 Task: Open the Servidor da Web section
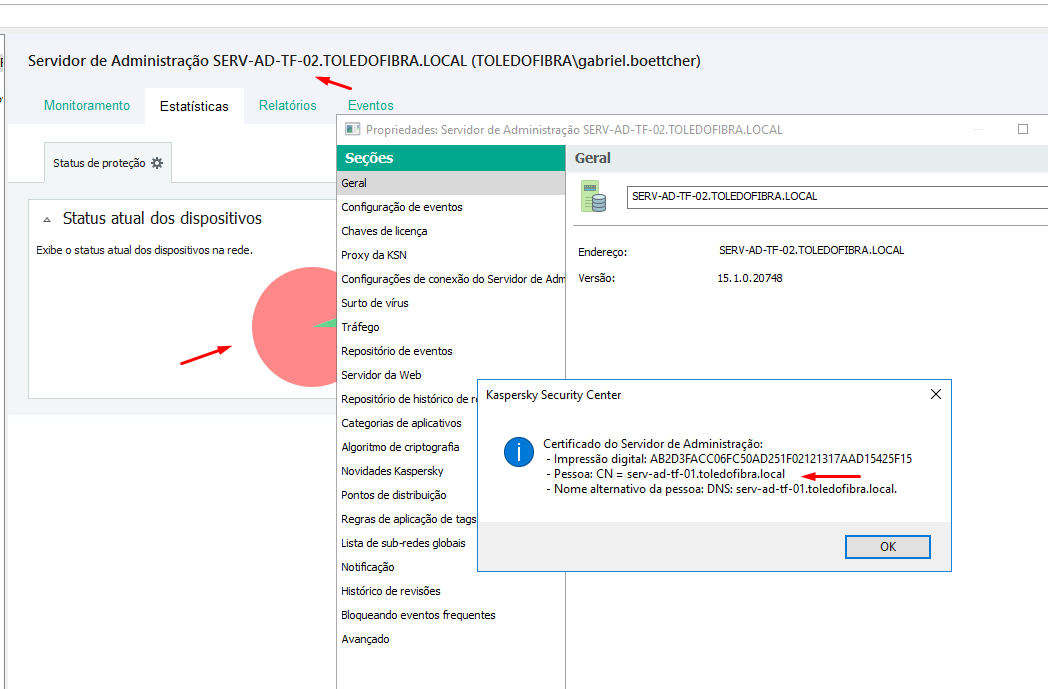(451, 376)
